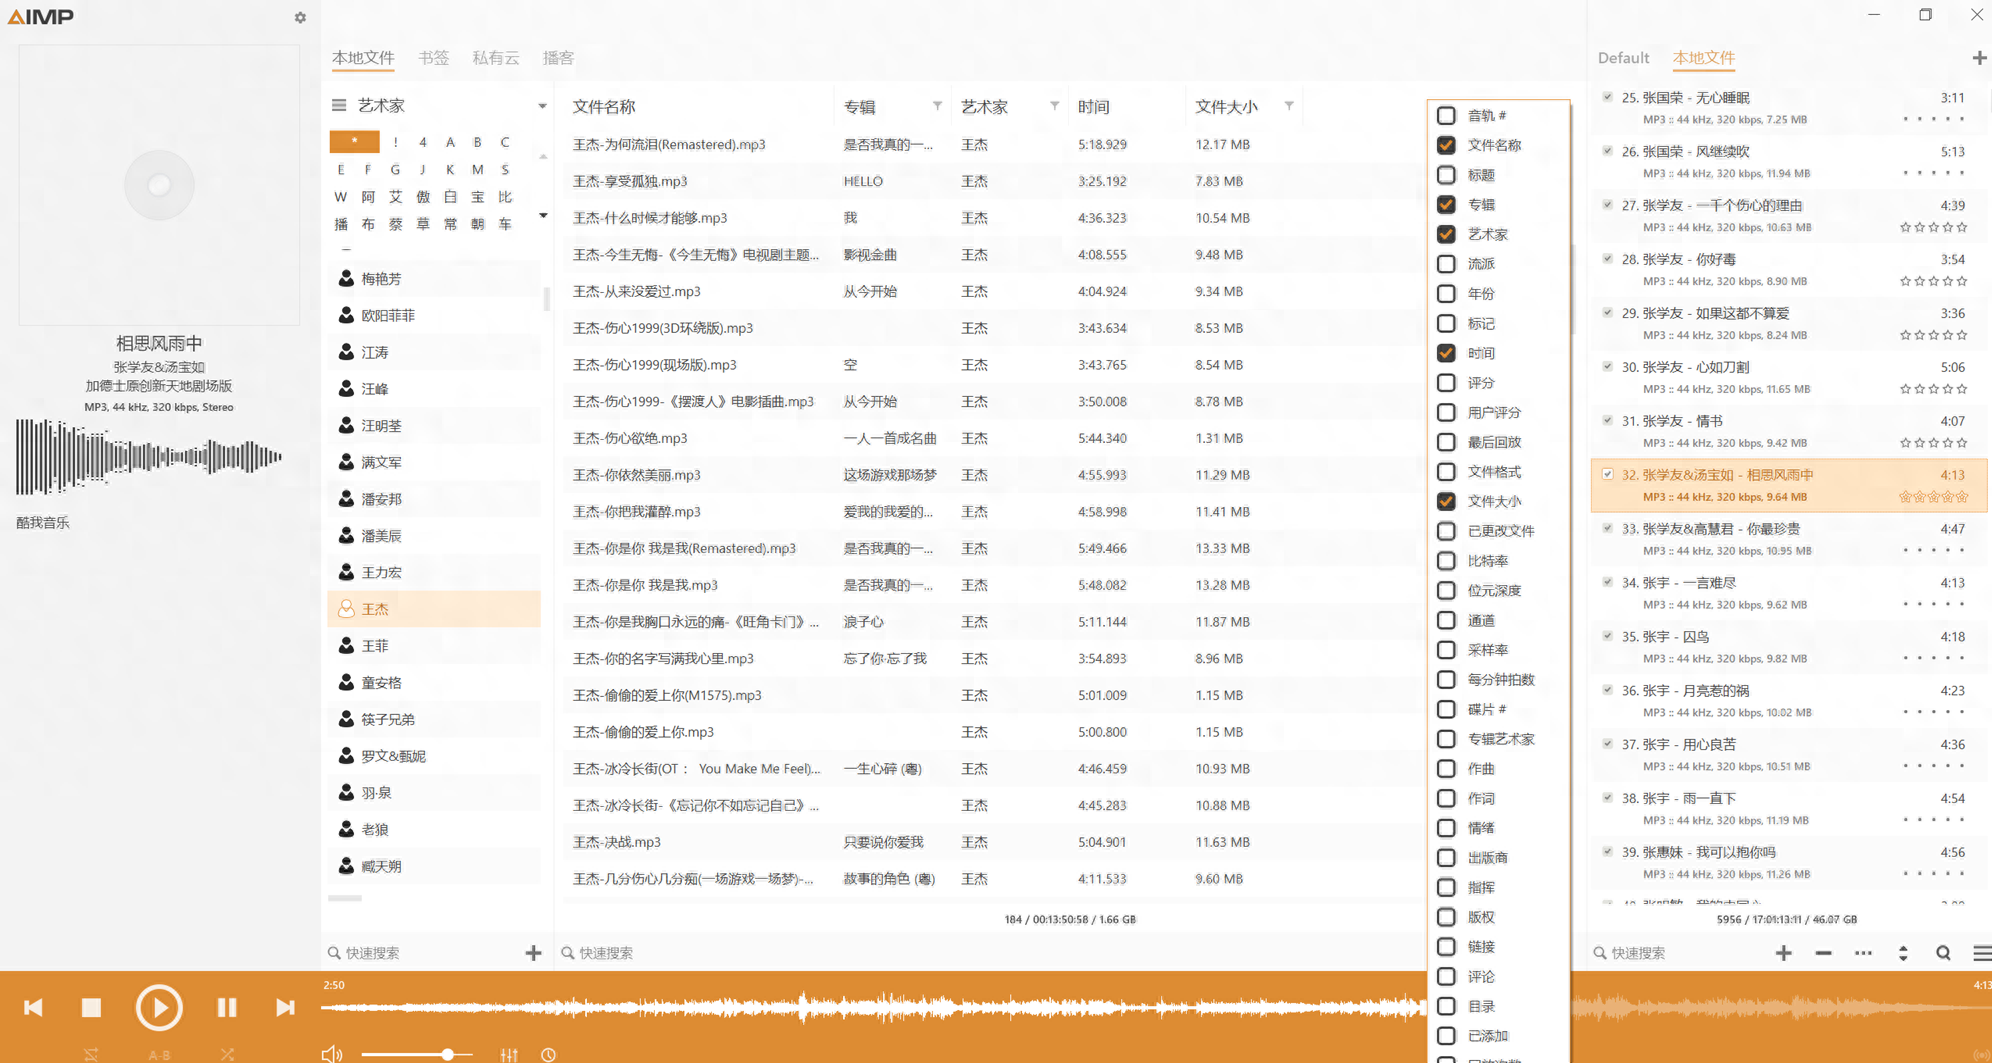Screen dimensions: 1992x1063
Task: Switch to the Default playlist tab
Action: tap(1623, 58)
